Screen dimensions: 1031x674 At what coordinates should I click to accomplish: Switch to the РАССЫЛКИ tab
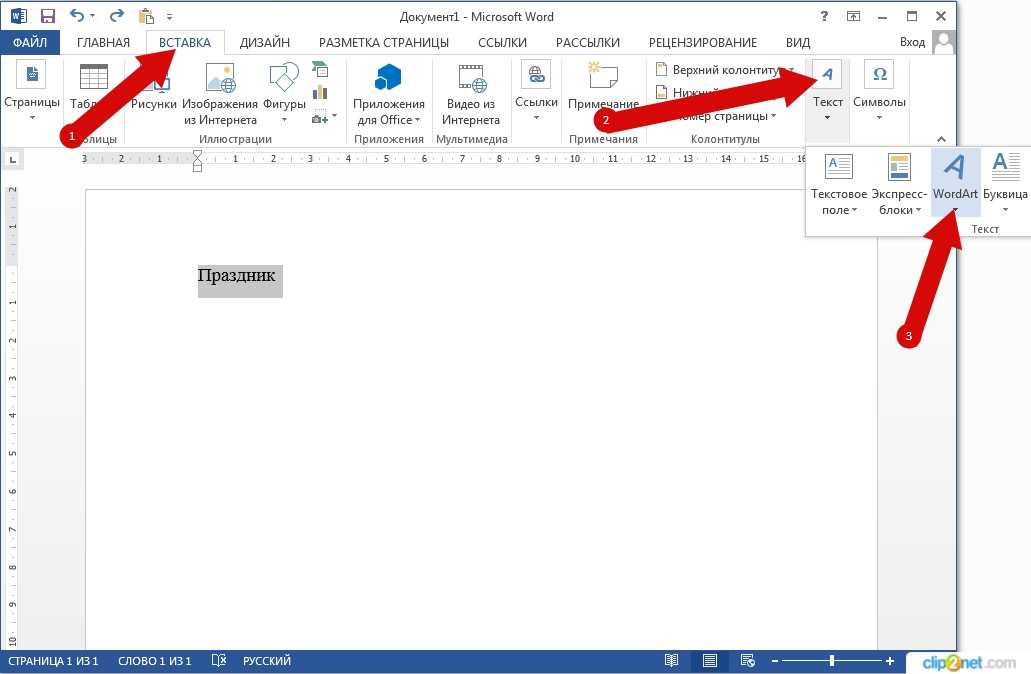coord(588,43)
